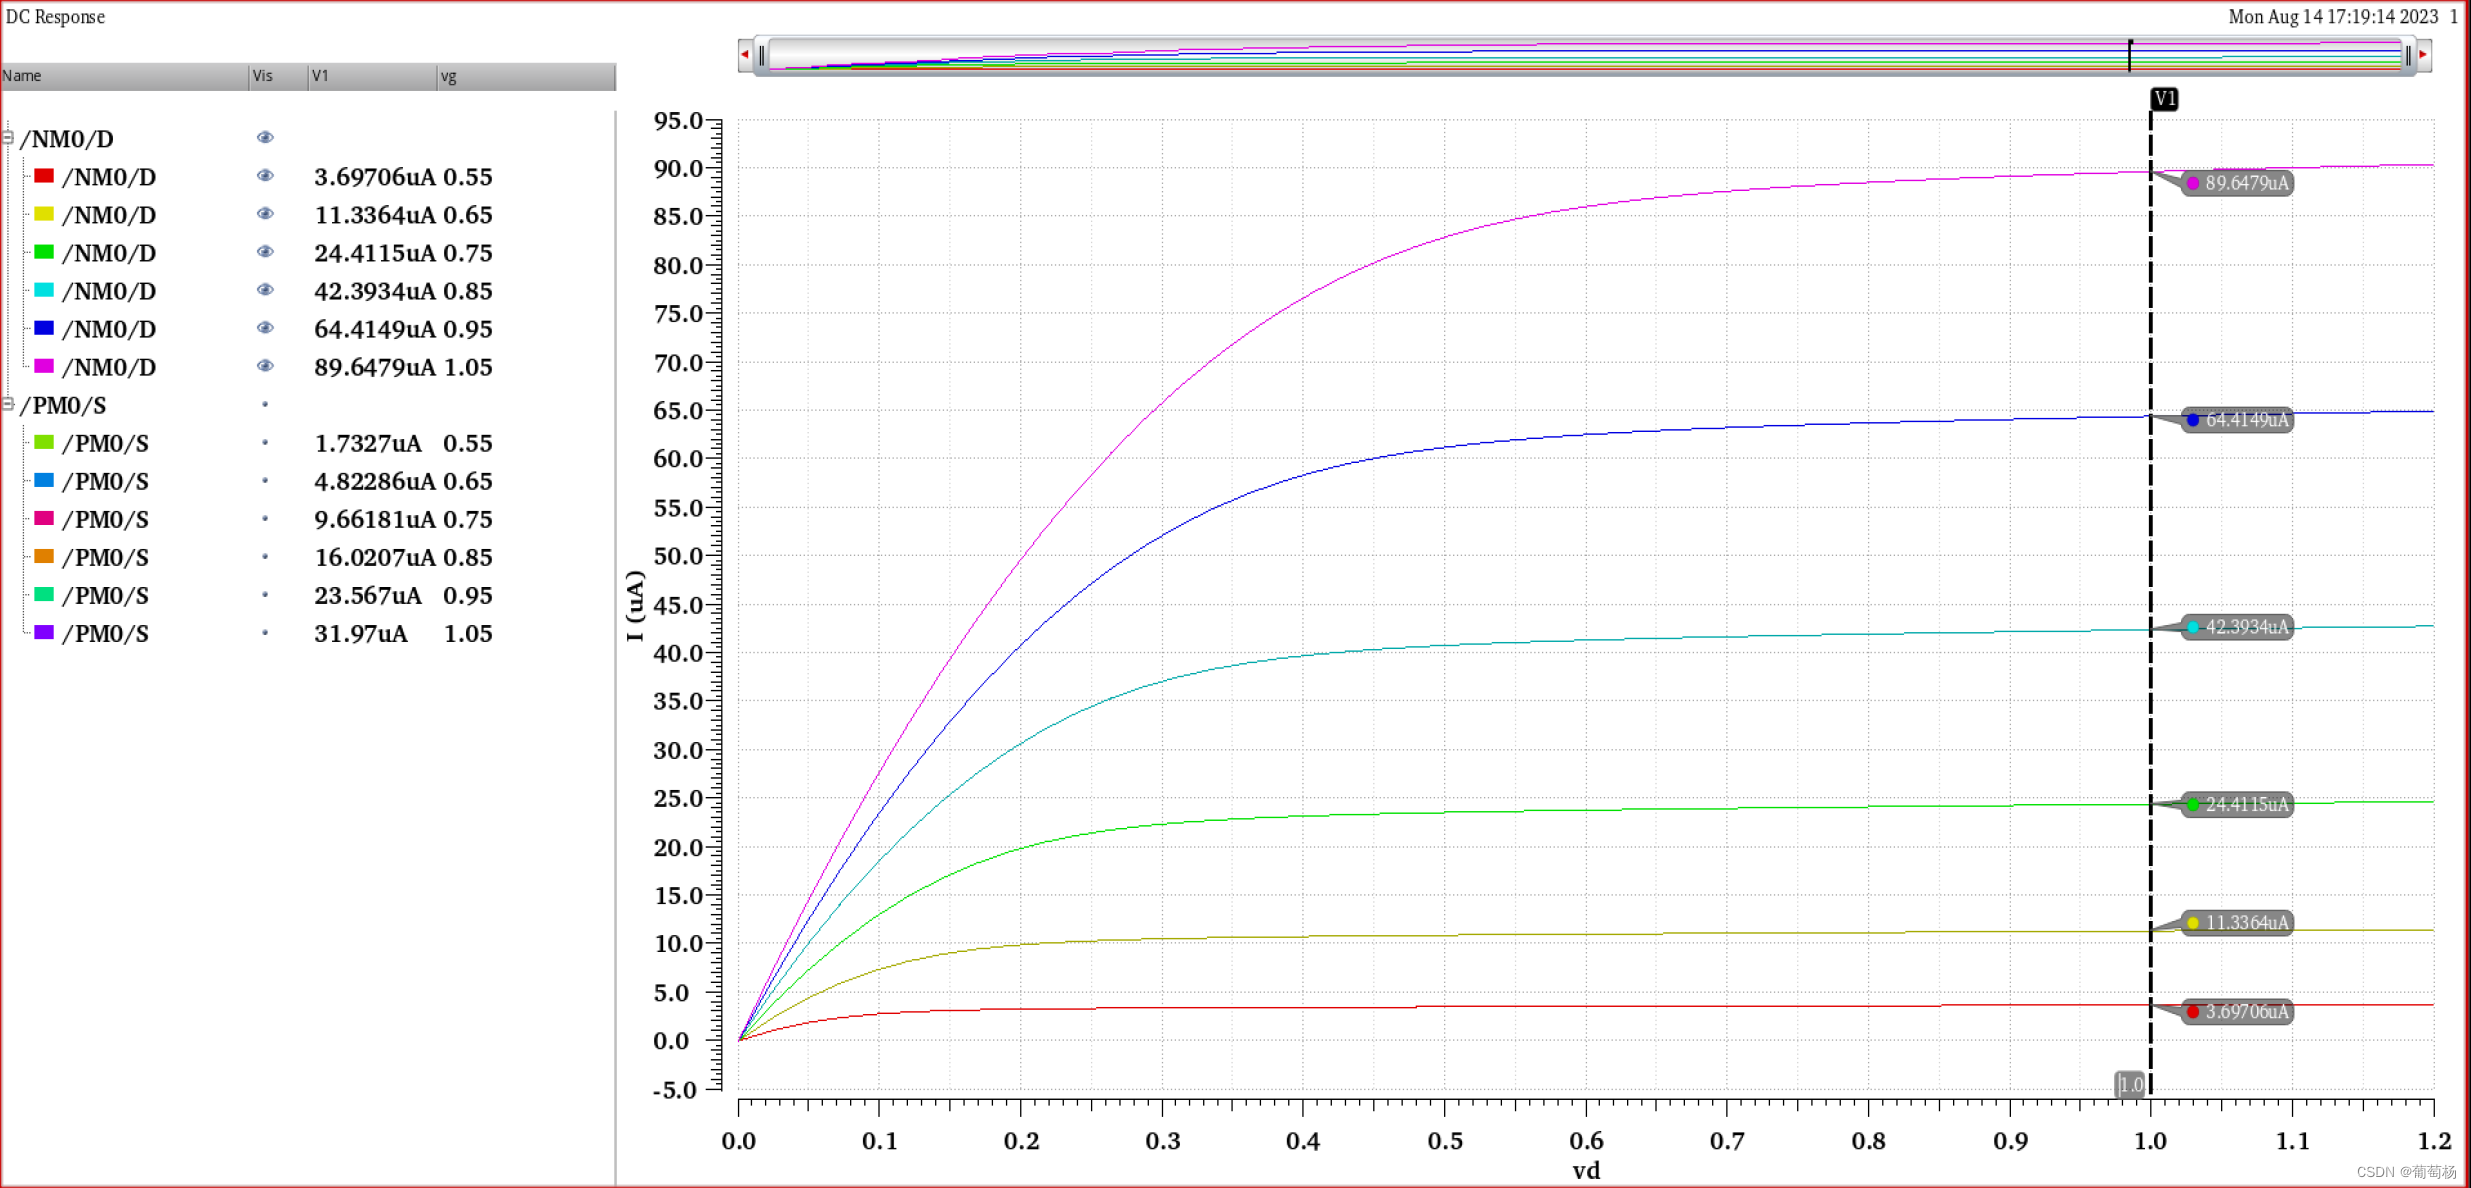This screenshot has height=1188, width=2471.
Task: Click the 3.69706uA red marker label
Action: coord(2238,1012)
